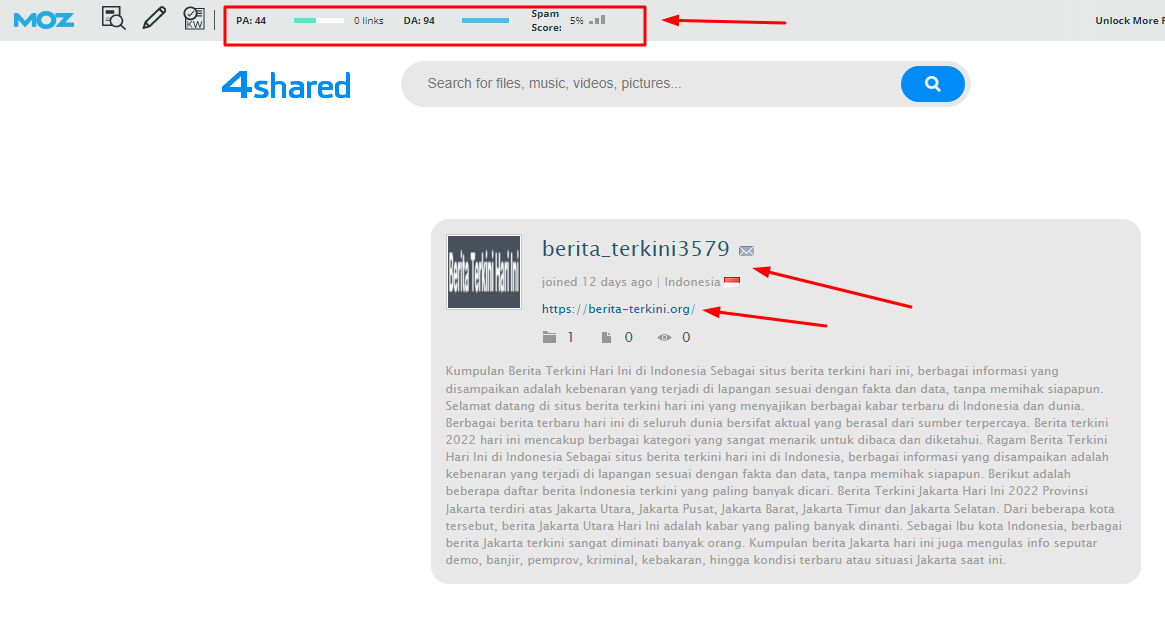The image size is (1165, 623).
Task: Click the envelope icon next to berita_terkini3579
Action: tap(747, 249)
